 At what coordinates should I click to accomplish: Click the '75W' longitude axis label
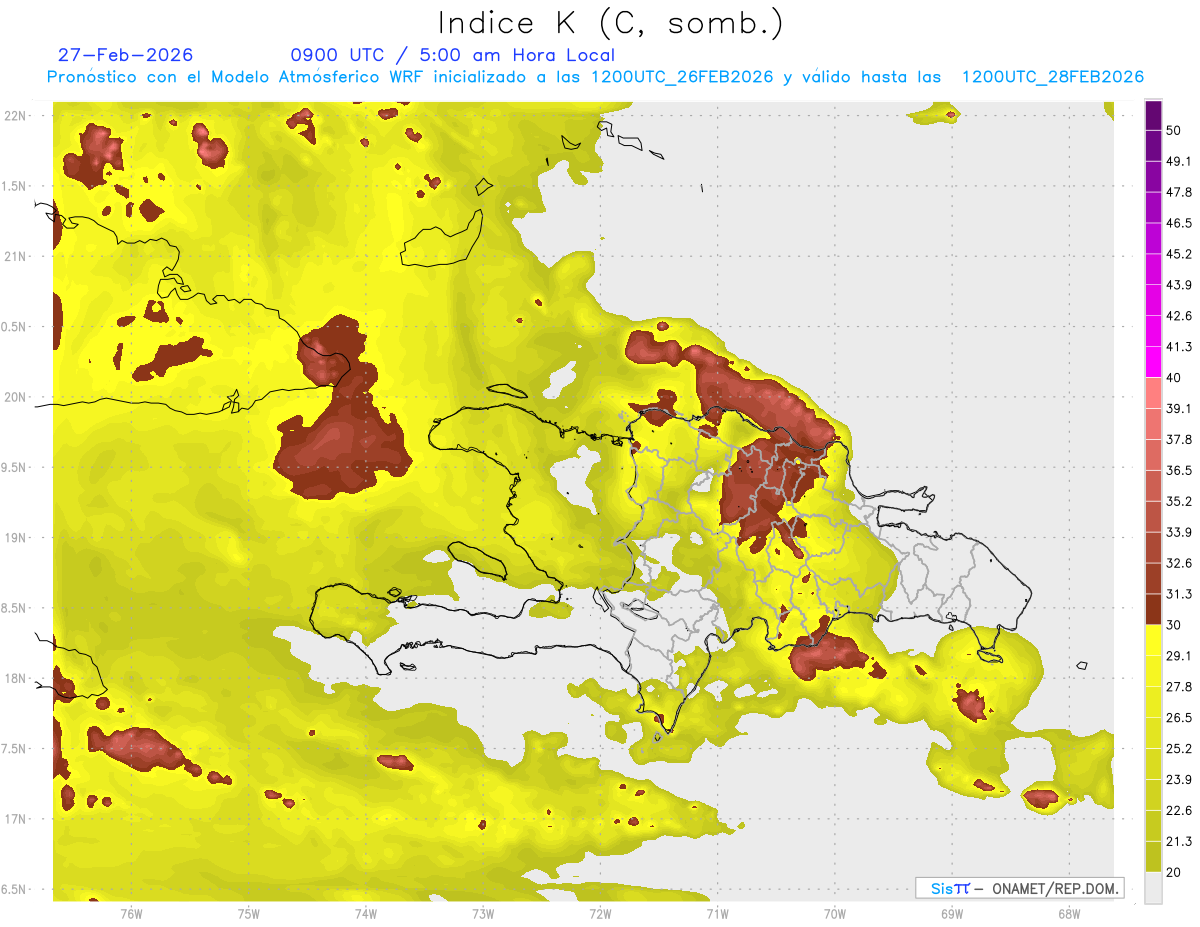pos(248,913)
